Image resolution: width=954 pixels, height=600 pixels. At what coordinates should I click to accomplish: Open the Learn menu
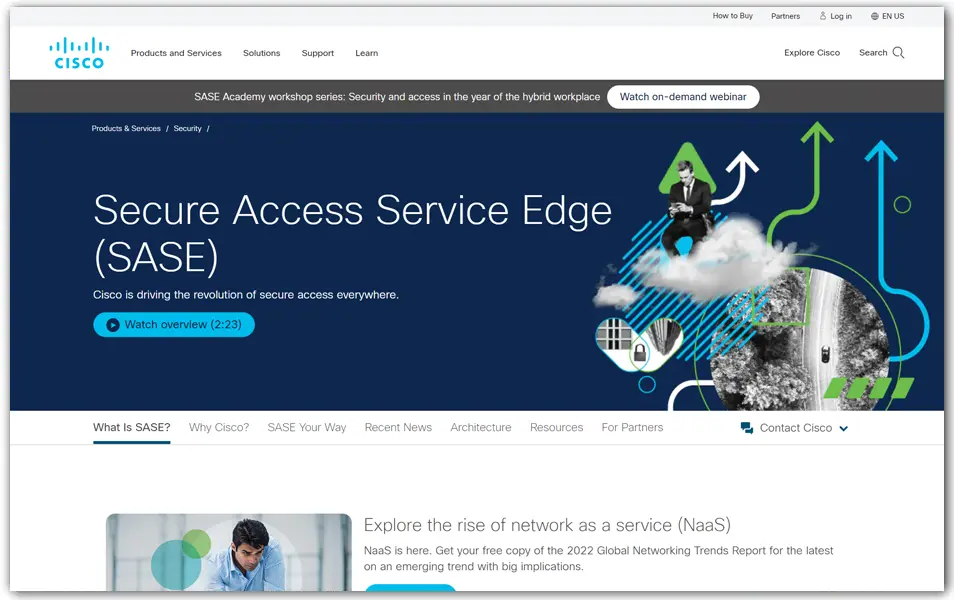click(366, 53)
